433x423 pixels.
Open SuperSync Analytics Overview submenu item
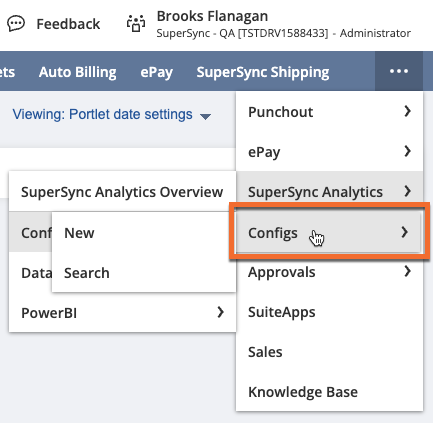point(122,192)
